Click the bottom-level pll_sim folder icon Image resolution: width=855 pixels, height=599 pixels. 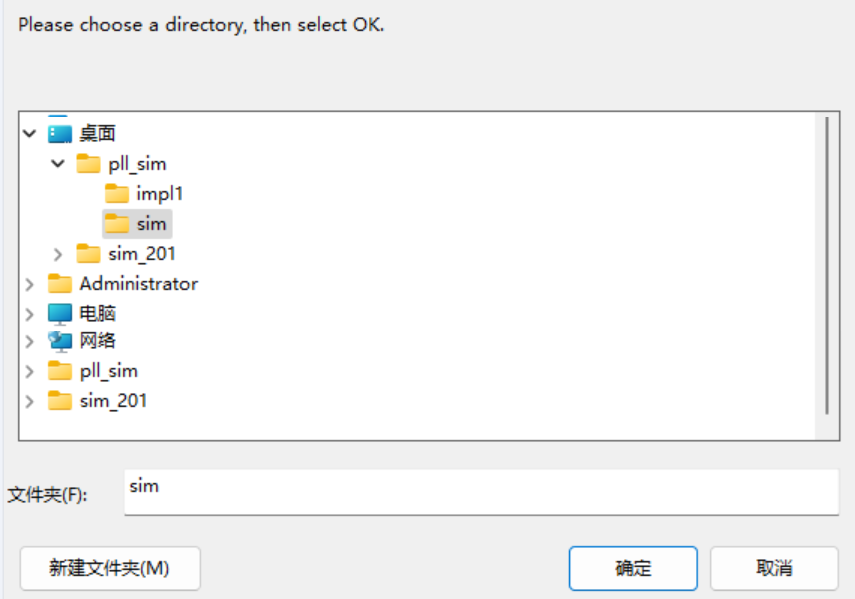(x=59, y=371)
